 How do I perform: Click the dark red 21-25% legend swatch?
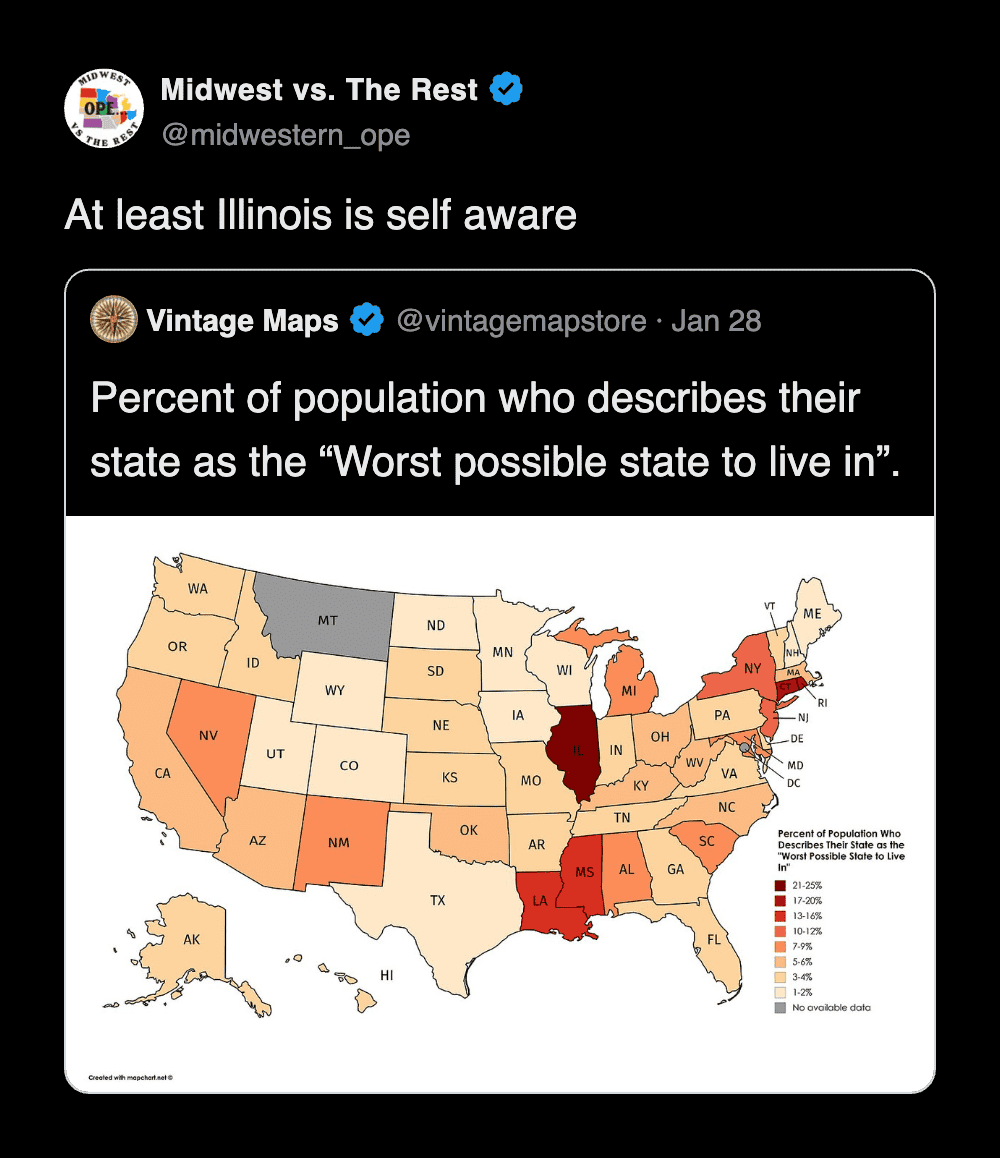(780, 886)
